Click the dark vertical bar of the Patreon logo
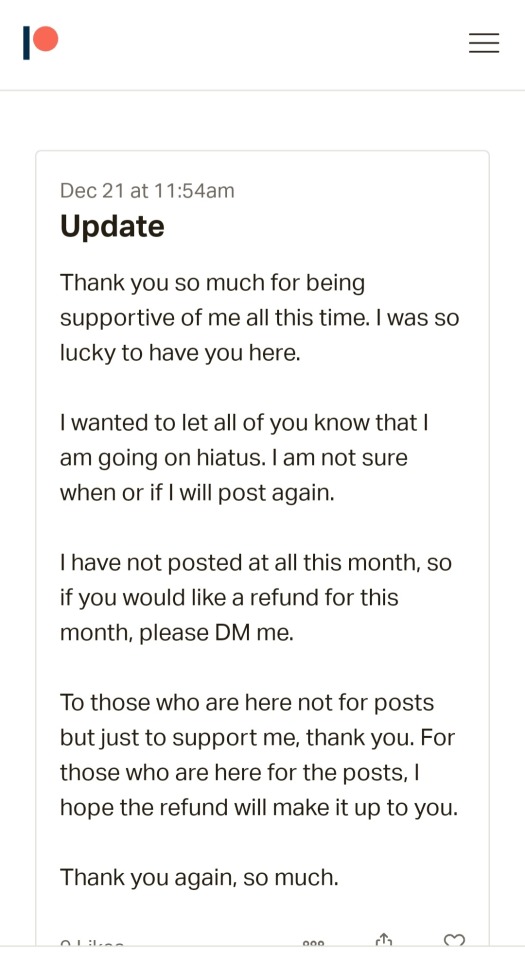 26,43
